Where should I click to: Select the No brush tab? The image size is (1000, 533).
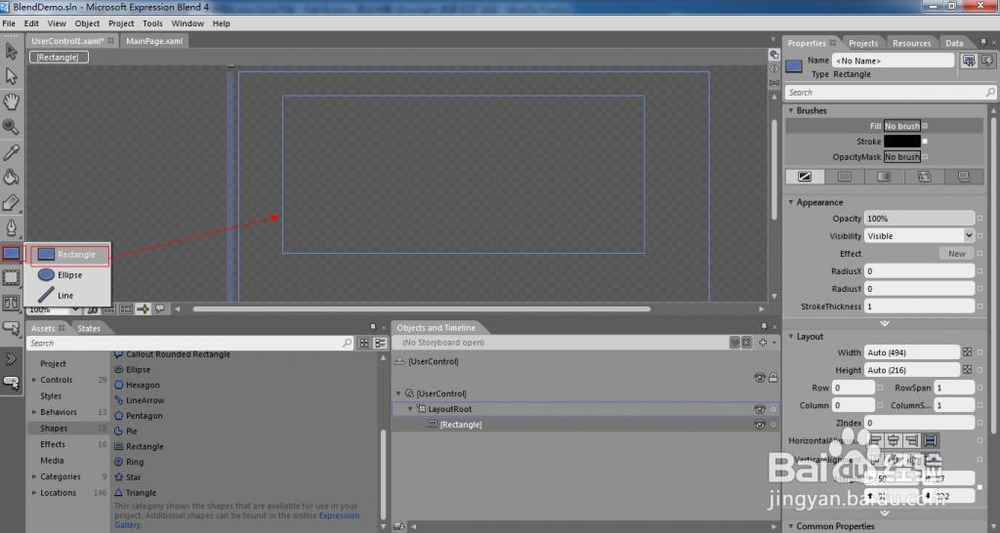[805, 177]
